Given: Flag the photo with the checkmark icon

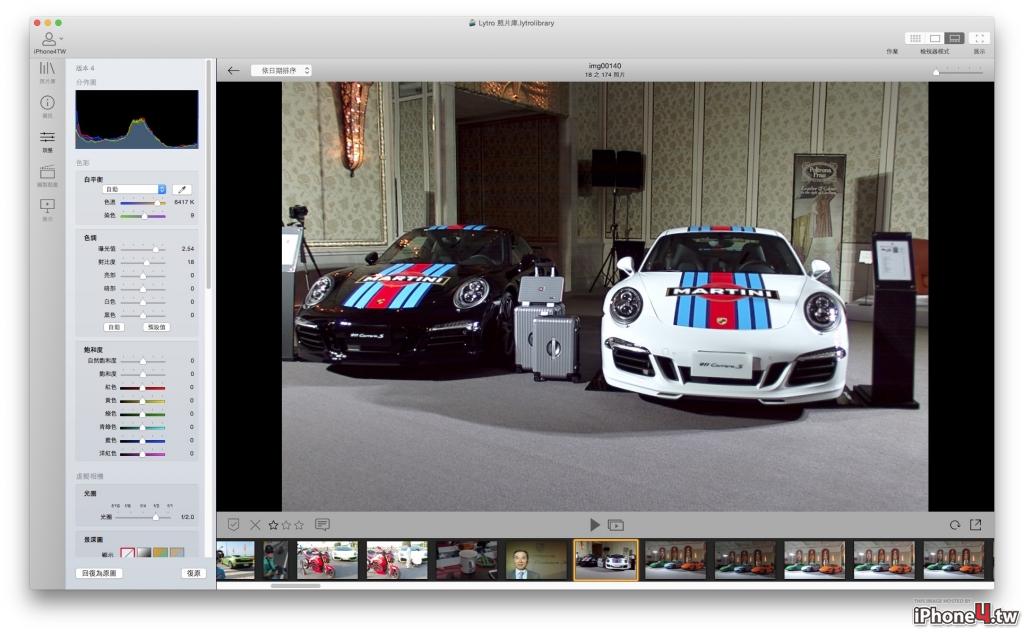Looking at the screenshot, I should click(233, 525).
